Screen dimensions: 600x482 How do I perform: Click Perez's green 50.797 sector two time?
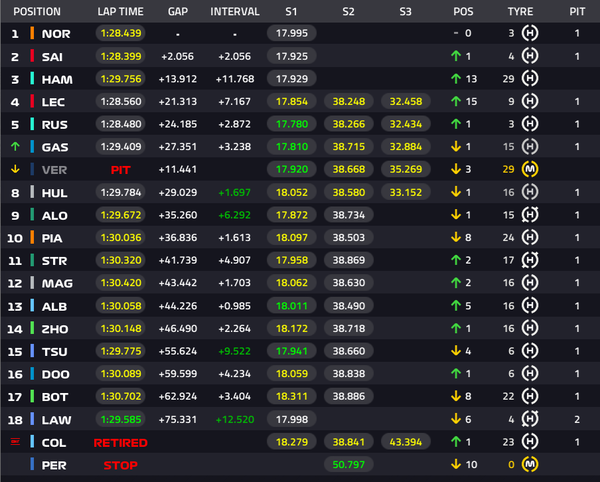pos(348,464)
